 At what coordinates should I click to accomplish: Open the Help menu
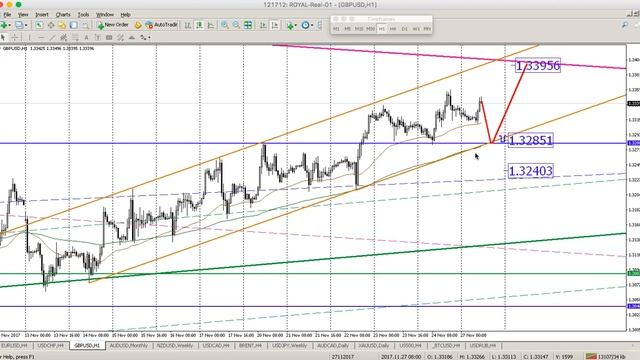125,15
